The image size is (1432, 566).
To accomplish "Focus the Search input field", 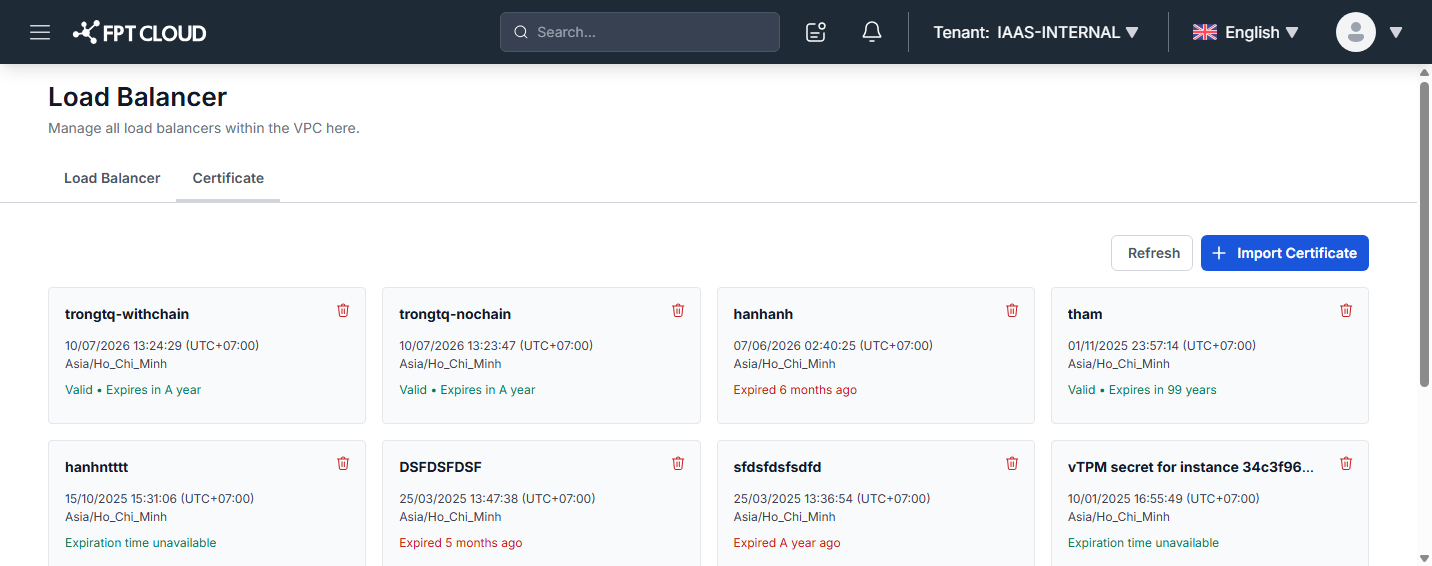I will [640, 32].
